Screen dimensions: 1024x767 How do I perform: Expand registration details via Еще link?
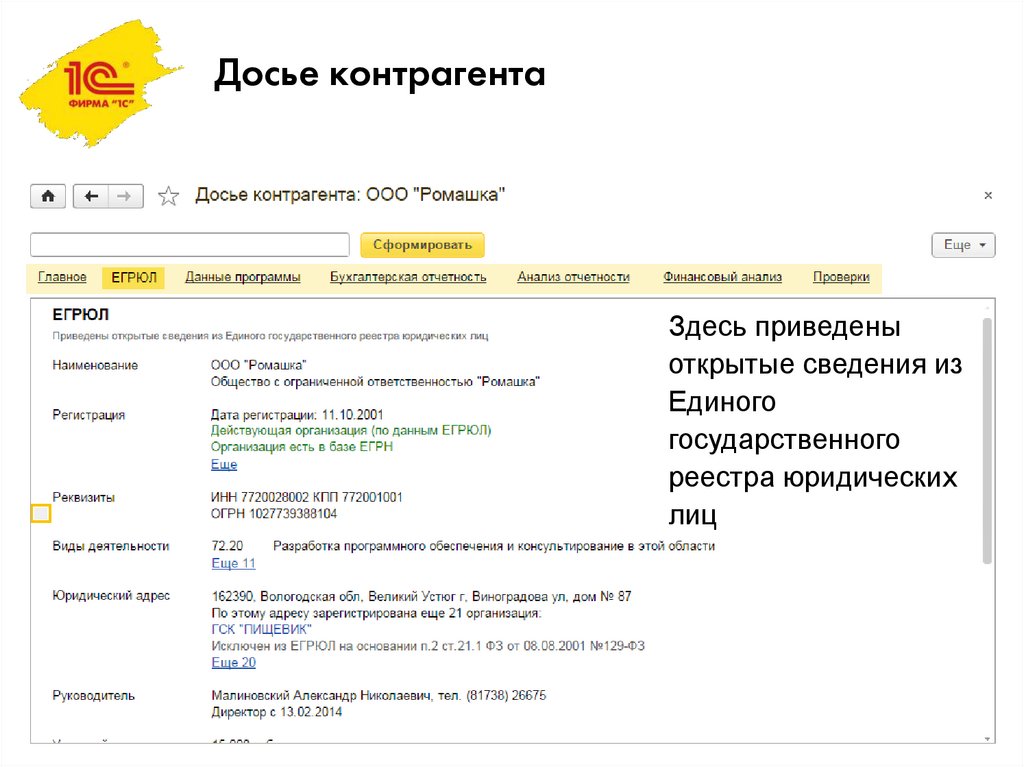tap(224, 464)
